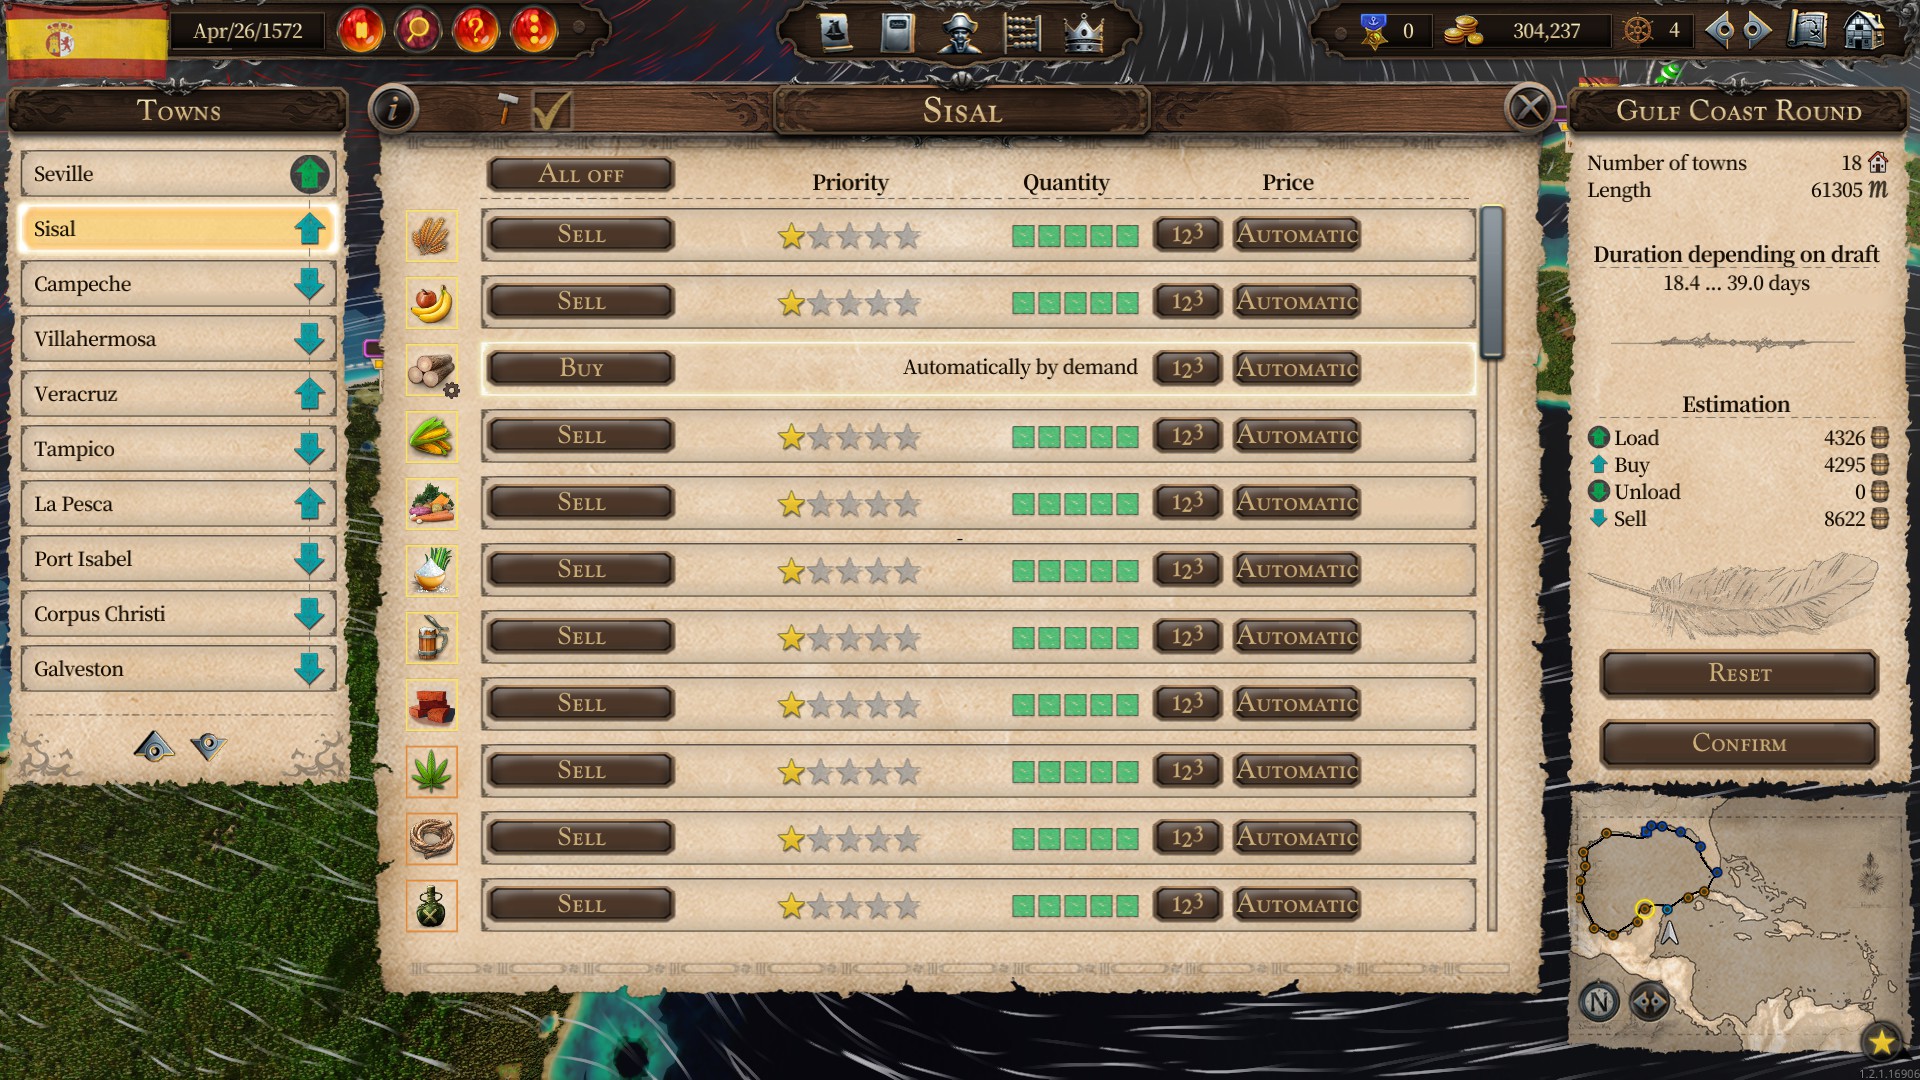Click the Confirm button to save route
Screen dimensions: 1920x1080
[x=1737, y=742]
